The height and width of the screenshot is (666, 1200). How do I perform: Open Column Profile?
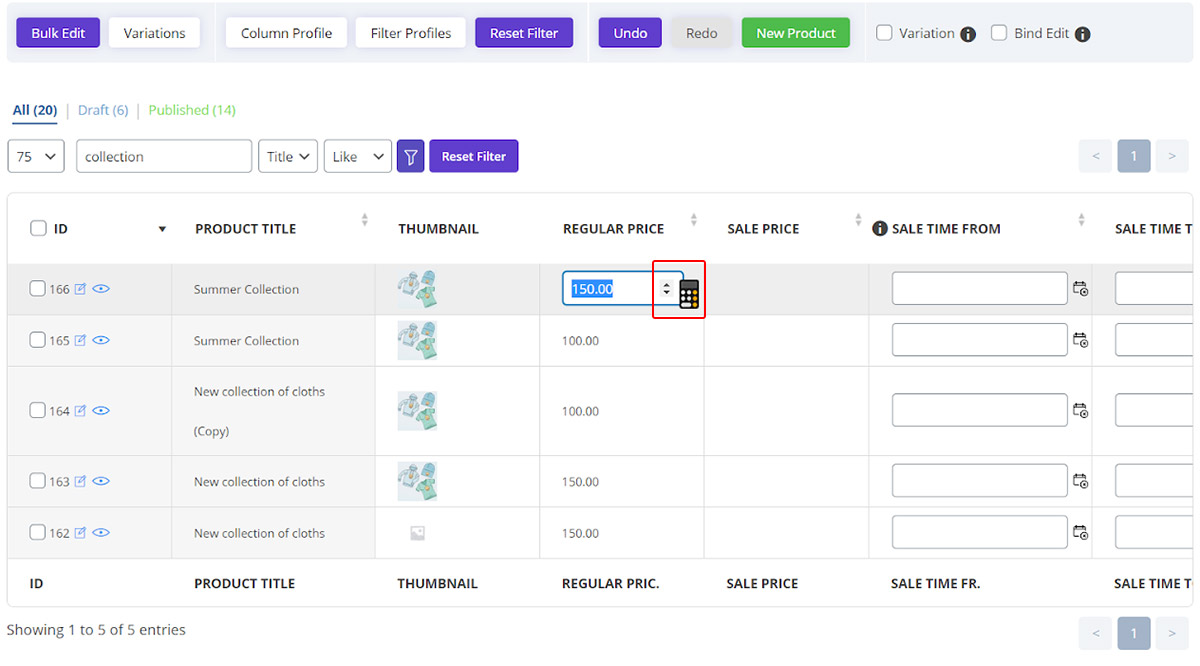(287, 33)
